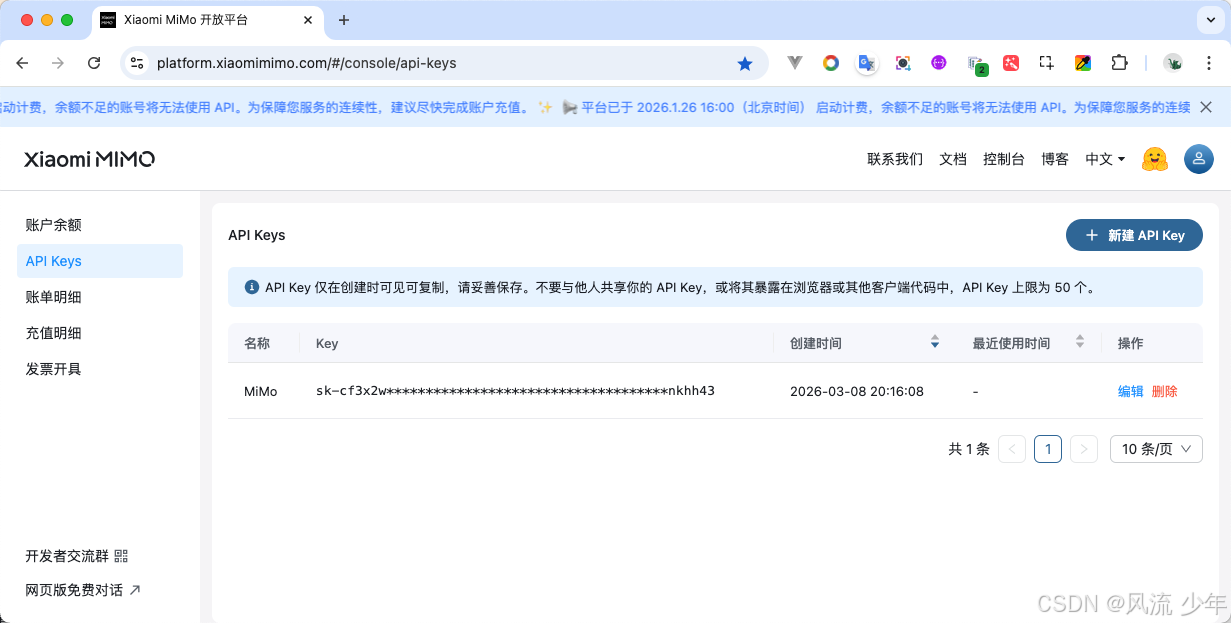Click 删除 to remove the MiMo key

pyautogui.click(x=1165, y=391)
